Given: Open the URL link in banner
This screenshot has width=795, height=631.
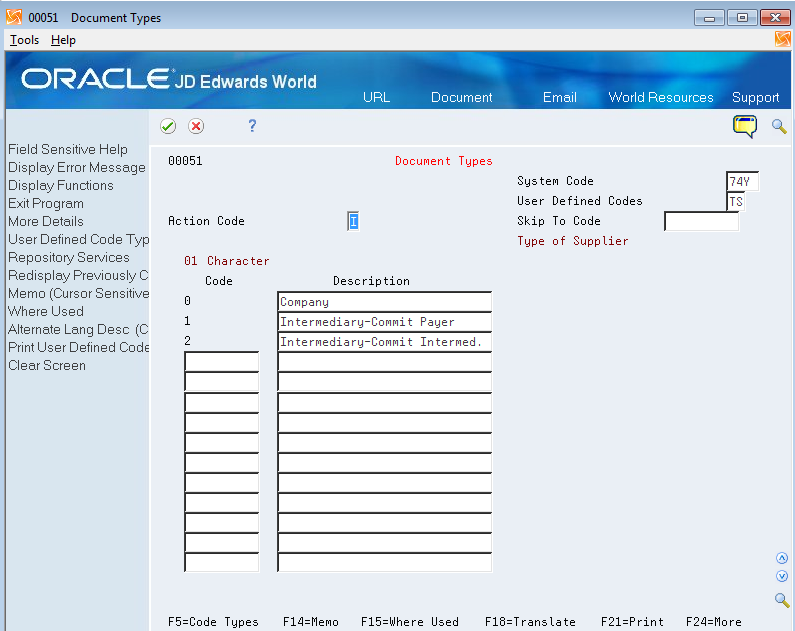Looking at the screenshot, I should (376, 97).
